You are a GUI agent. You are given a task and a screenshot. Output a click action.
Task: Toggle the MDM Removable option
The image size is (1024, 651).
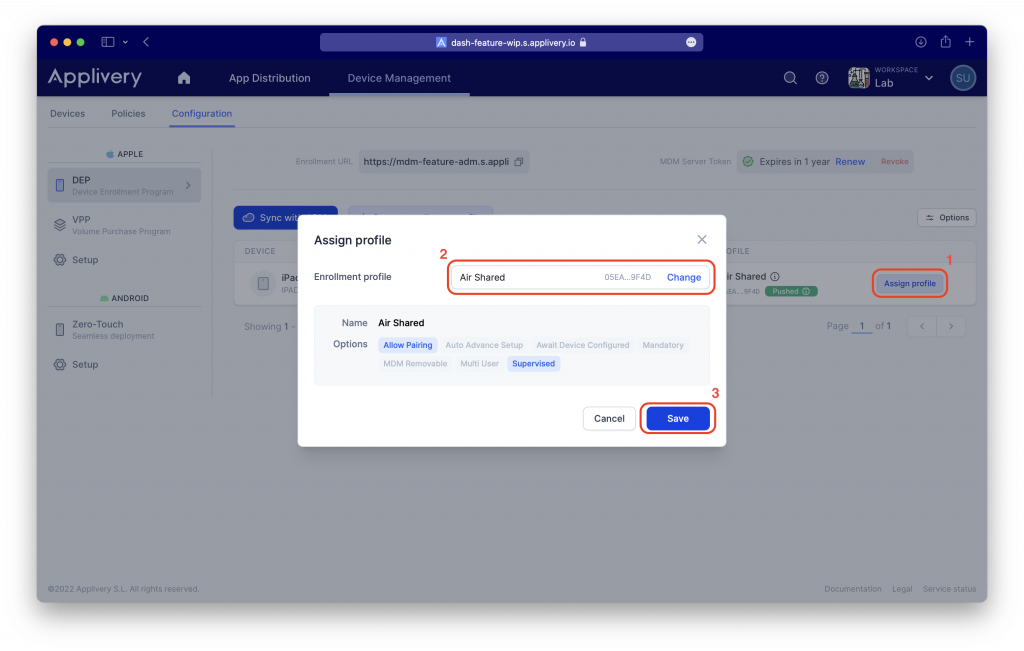(x=415, y=364)
